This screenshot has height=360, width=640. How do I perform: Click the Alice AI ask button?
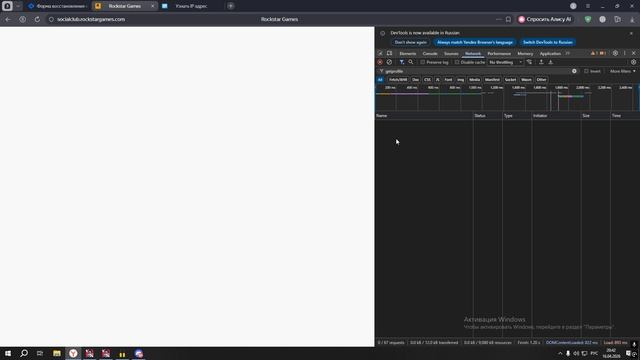pyautogui.click(x=545, y=19)
